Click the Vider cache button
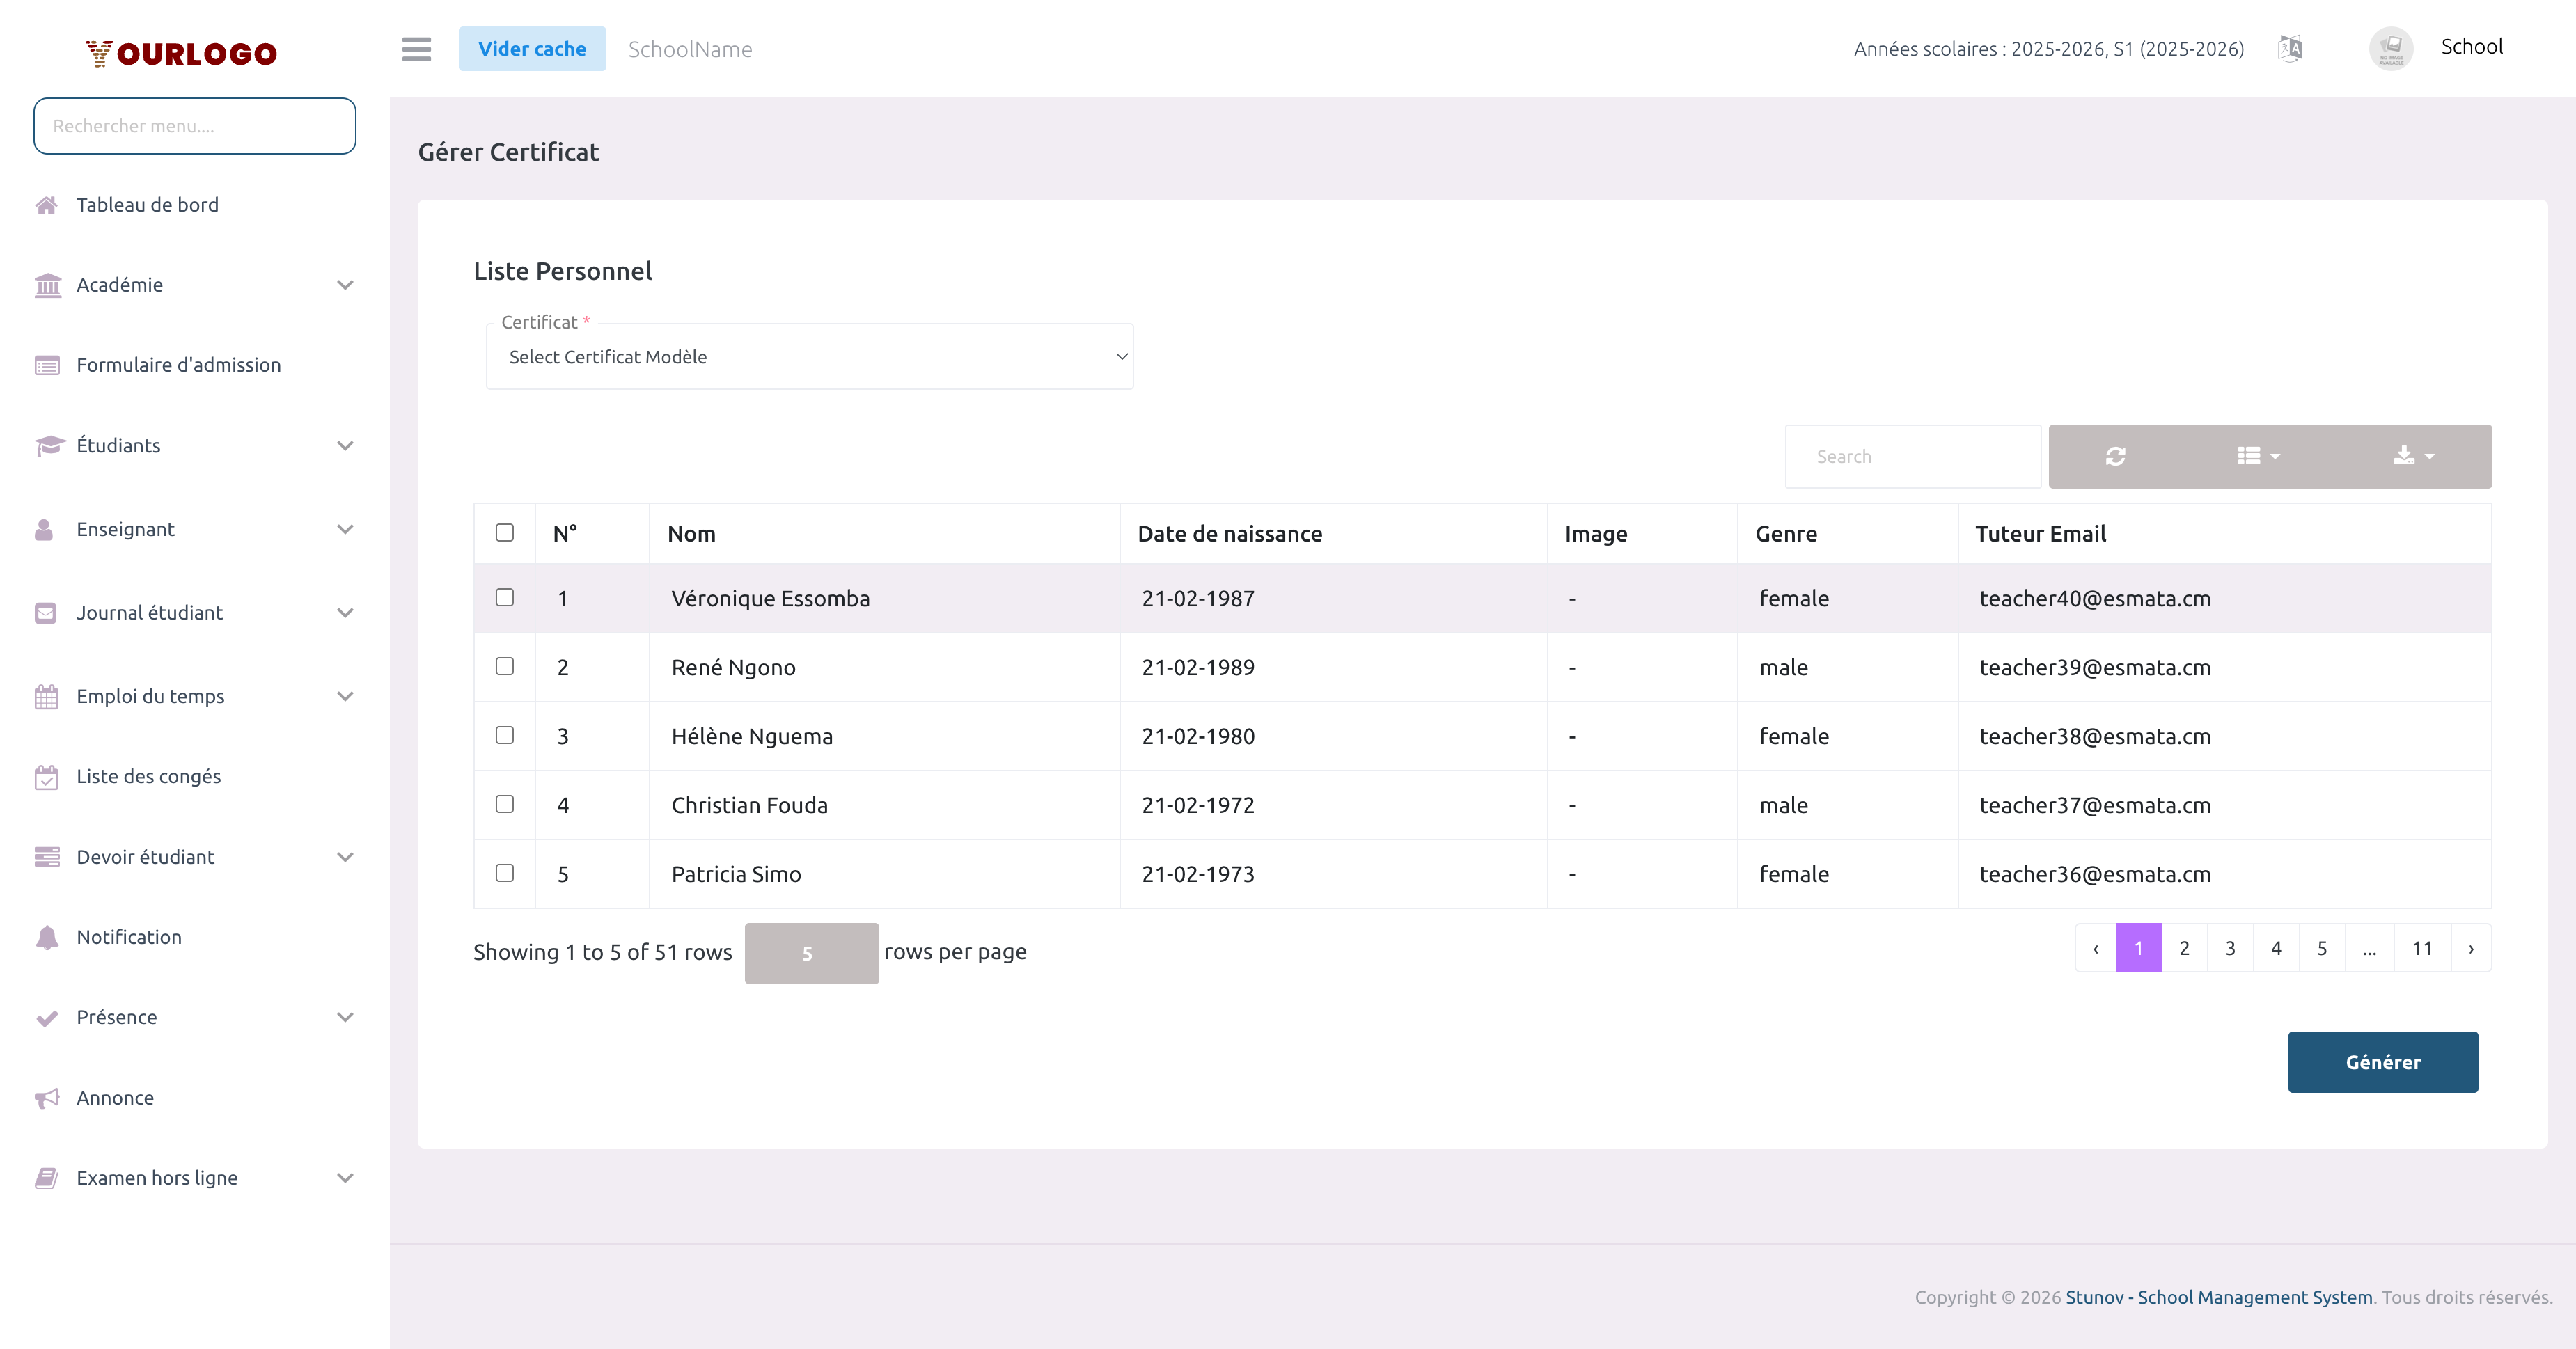2576x1349 pixels. click(532, 49)
